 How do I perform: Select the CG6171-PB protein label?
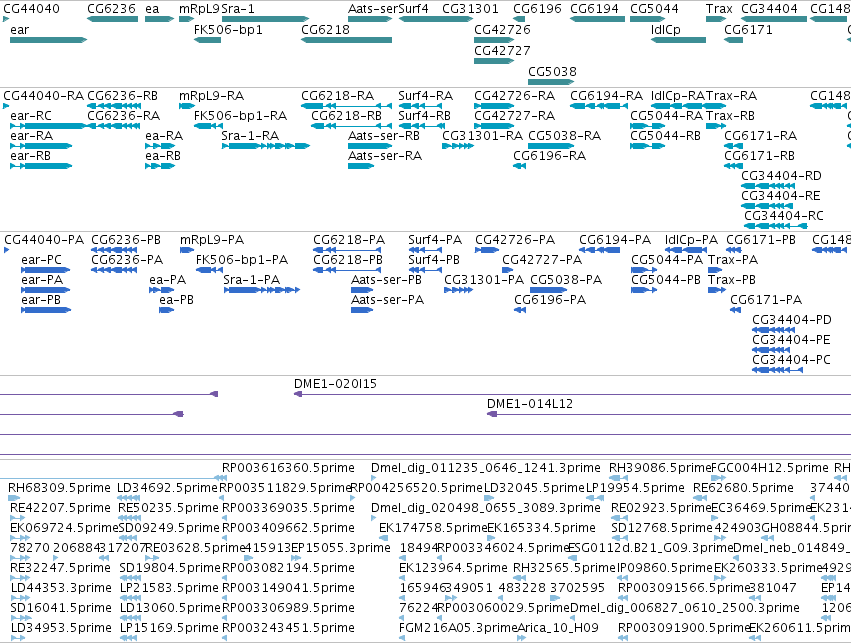coord(761,240)
